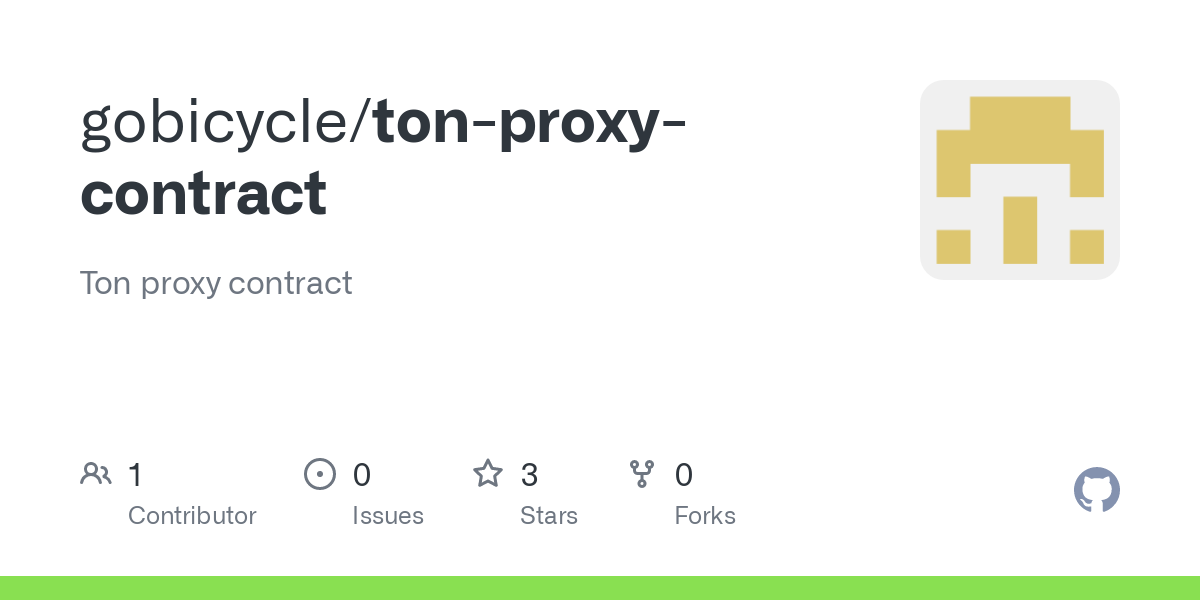Screen dimensions: 1200x600
Task: Open the gobicycle owner name
Action: (x=220, y=123)
